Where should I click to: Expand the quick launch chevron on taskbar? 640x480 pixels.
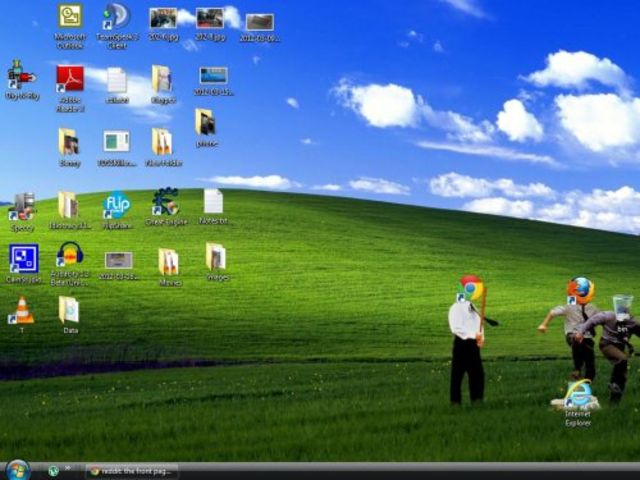coord(67,468)
